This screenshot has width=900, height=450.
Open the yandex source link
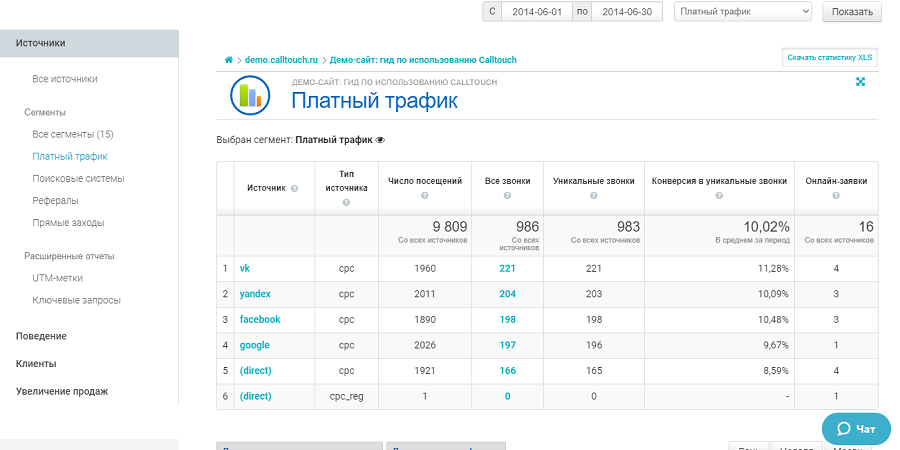pos(255,294)
